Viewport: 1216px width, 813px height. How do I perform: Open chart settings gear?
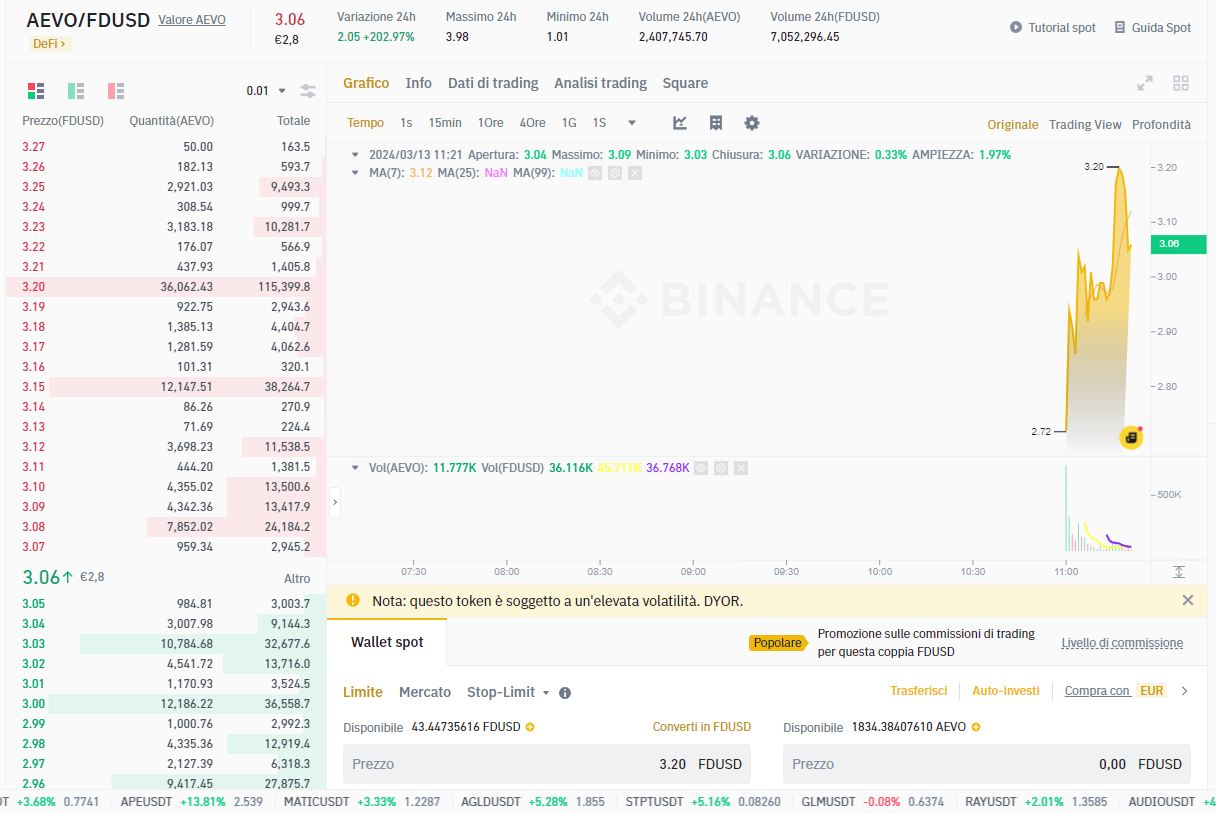752,123
